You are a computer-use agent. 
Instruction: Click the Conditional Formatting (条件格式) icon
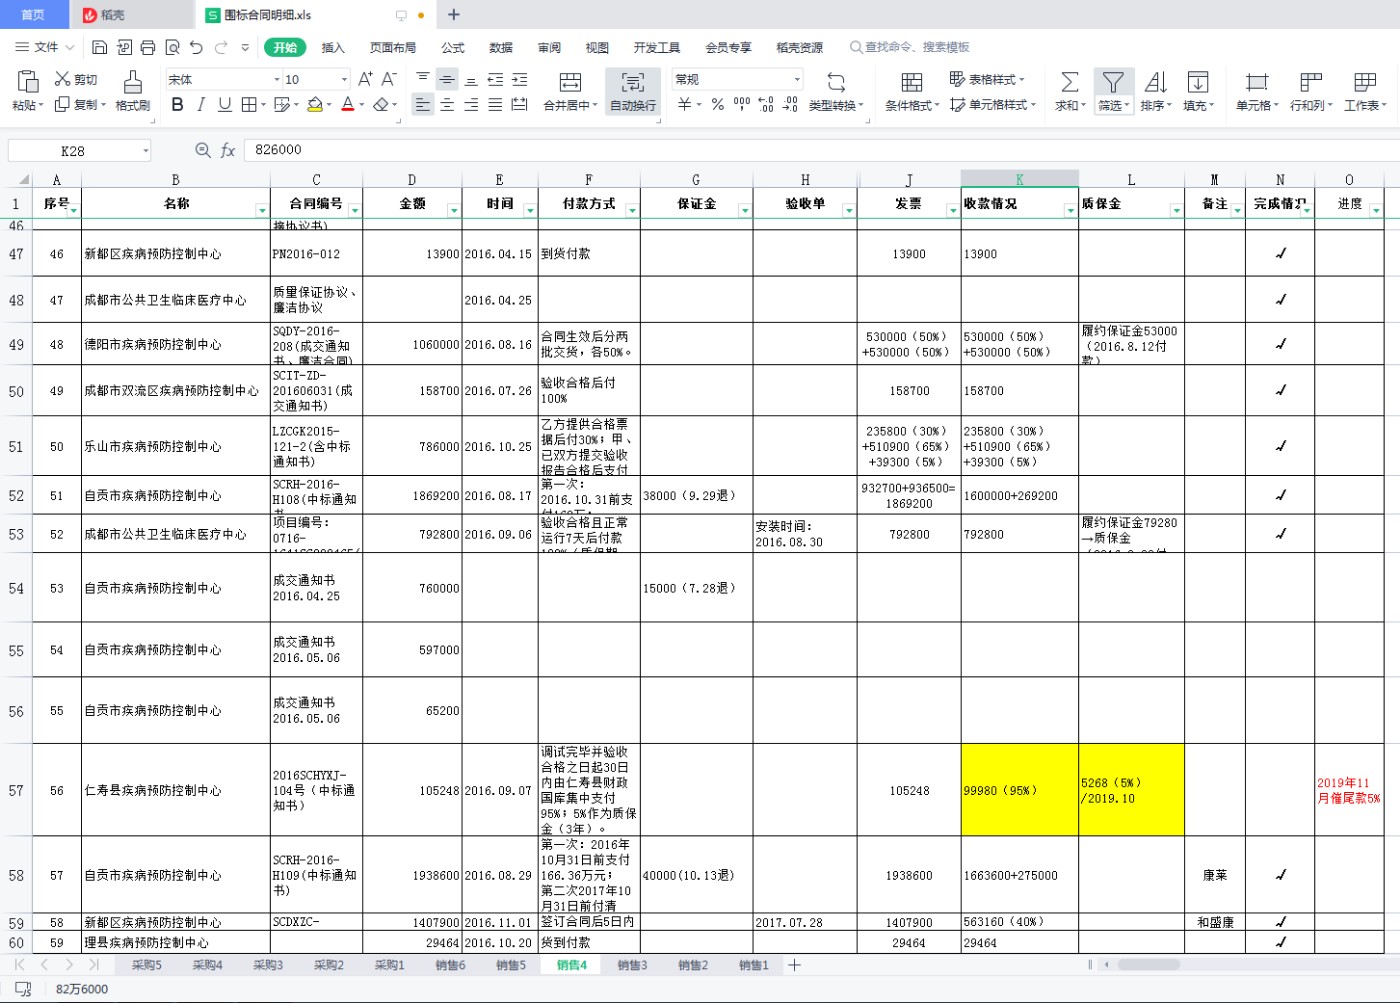(911, 83)
